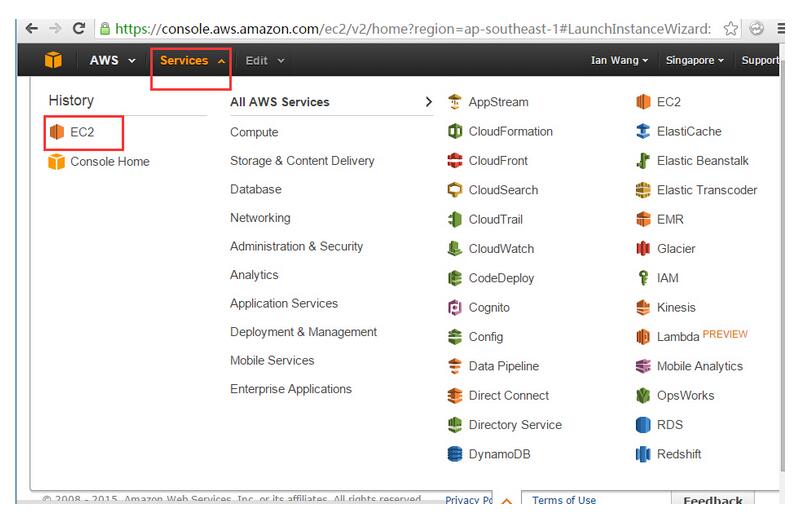Image resolution: width=806 pixels, height=518 pixels.
Task: Click the Cognito service icon
Action: [x=454, y=307]
